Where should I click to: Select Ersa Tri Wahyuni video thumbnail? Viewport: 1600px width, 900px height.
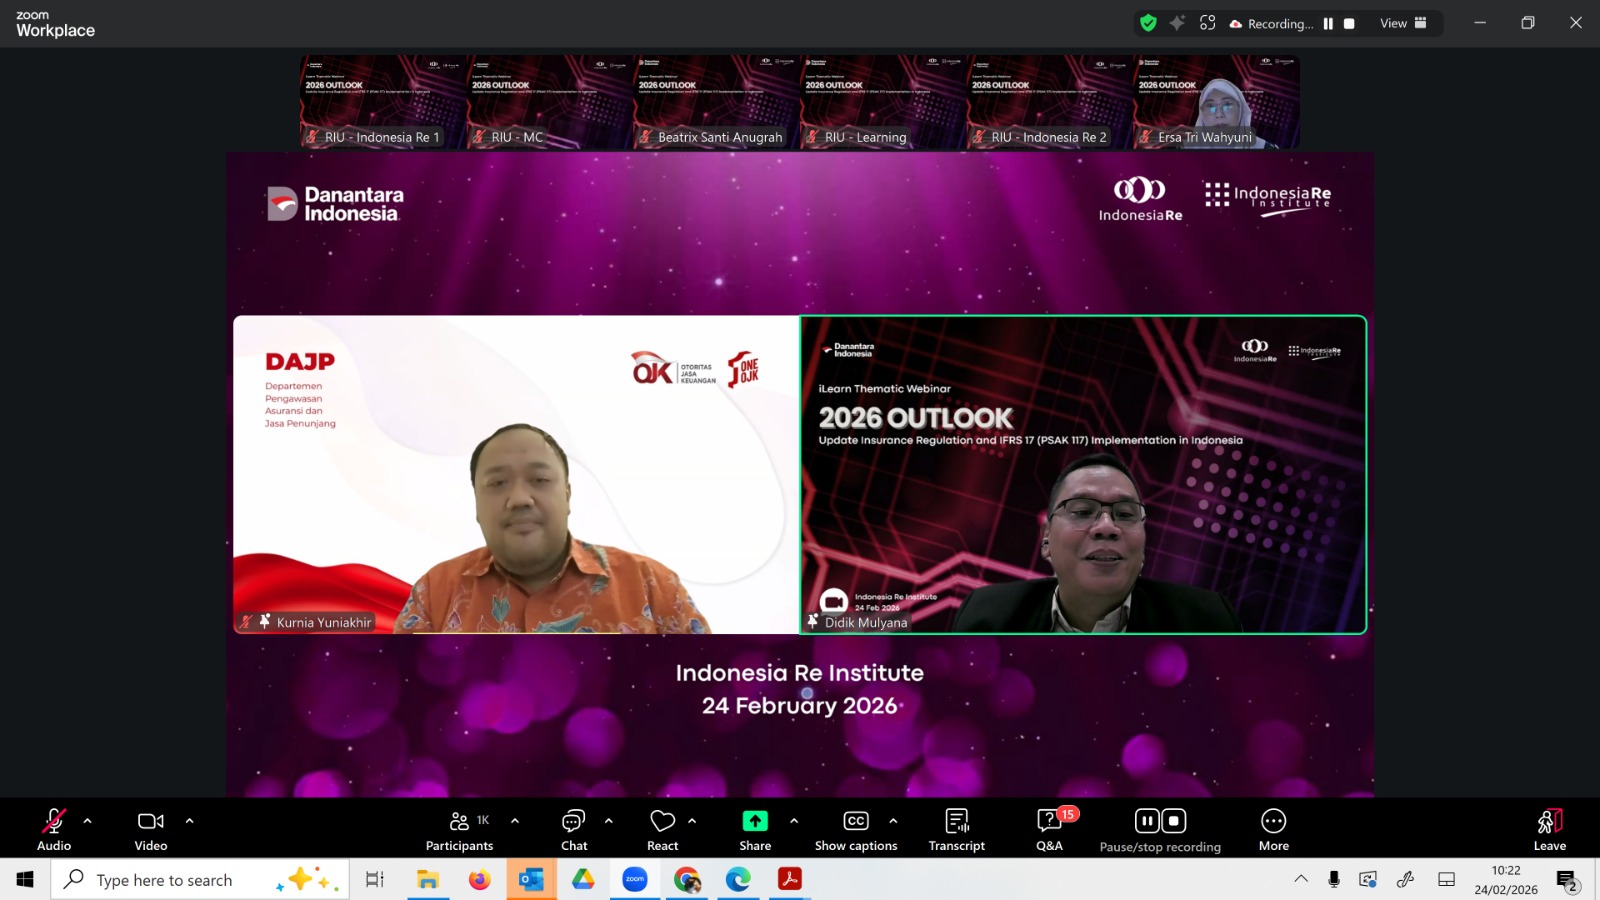tap(1216, 102)
